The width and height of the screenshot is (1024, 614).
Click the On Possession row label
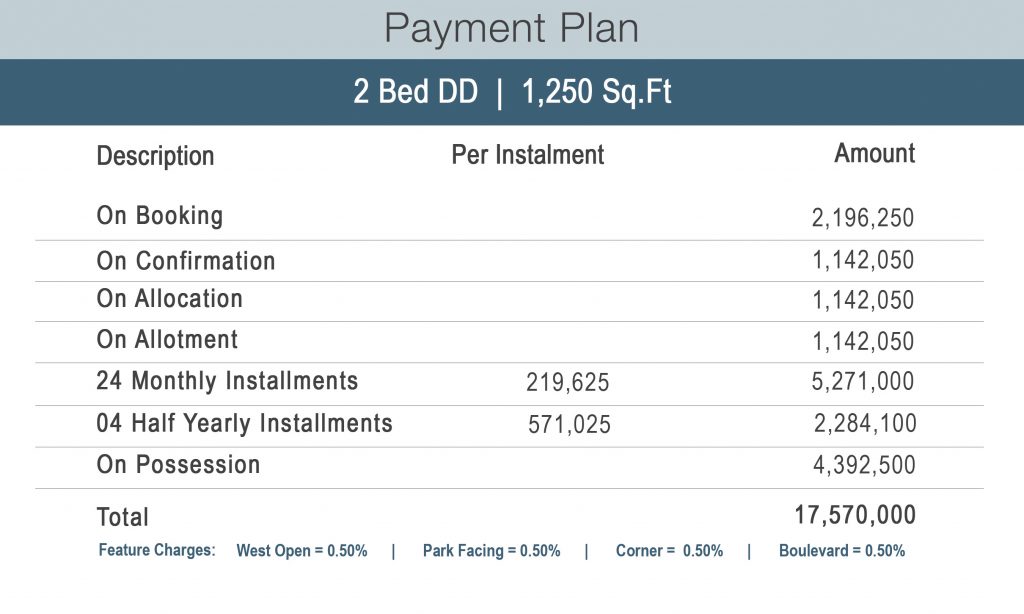[x=179, y=465]
